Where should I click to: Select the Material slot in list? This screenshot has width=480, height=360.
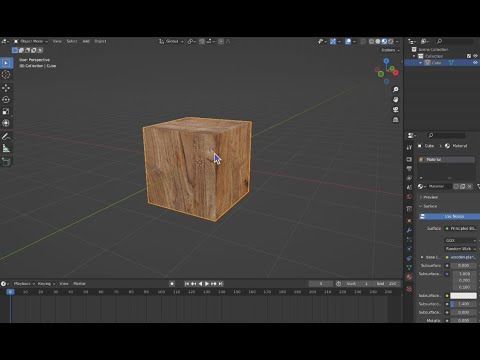tap(447, 160)
